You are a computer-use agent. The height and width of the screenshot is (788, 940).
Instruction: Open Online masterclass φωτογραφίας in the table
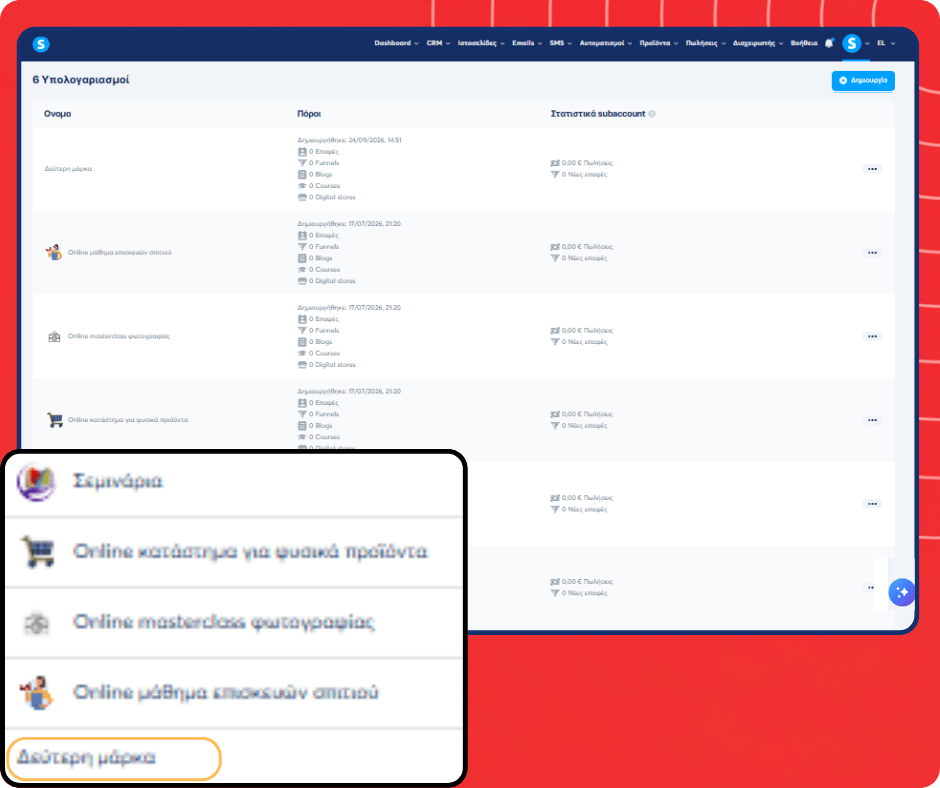[x=119, y=336]
